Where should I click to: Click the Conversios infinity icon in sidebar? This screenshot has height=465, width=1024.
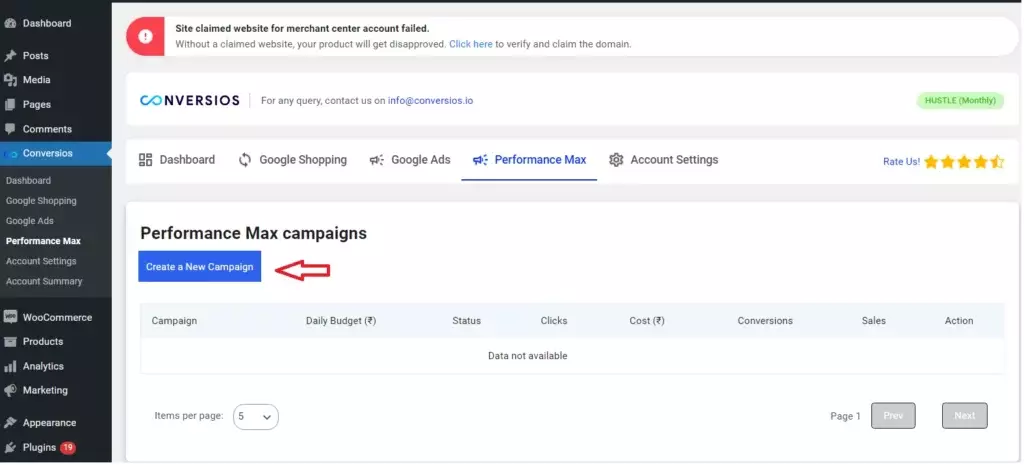coord(10,154)
